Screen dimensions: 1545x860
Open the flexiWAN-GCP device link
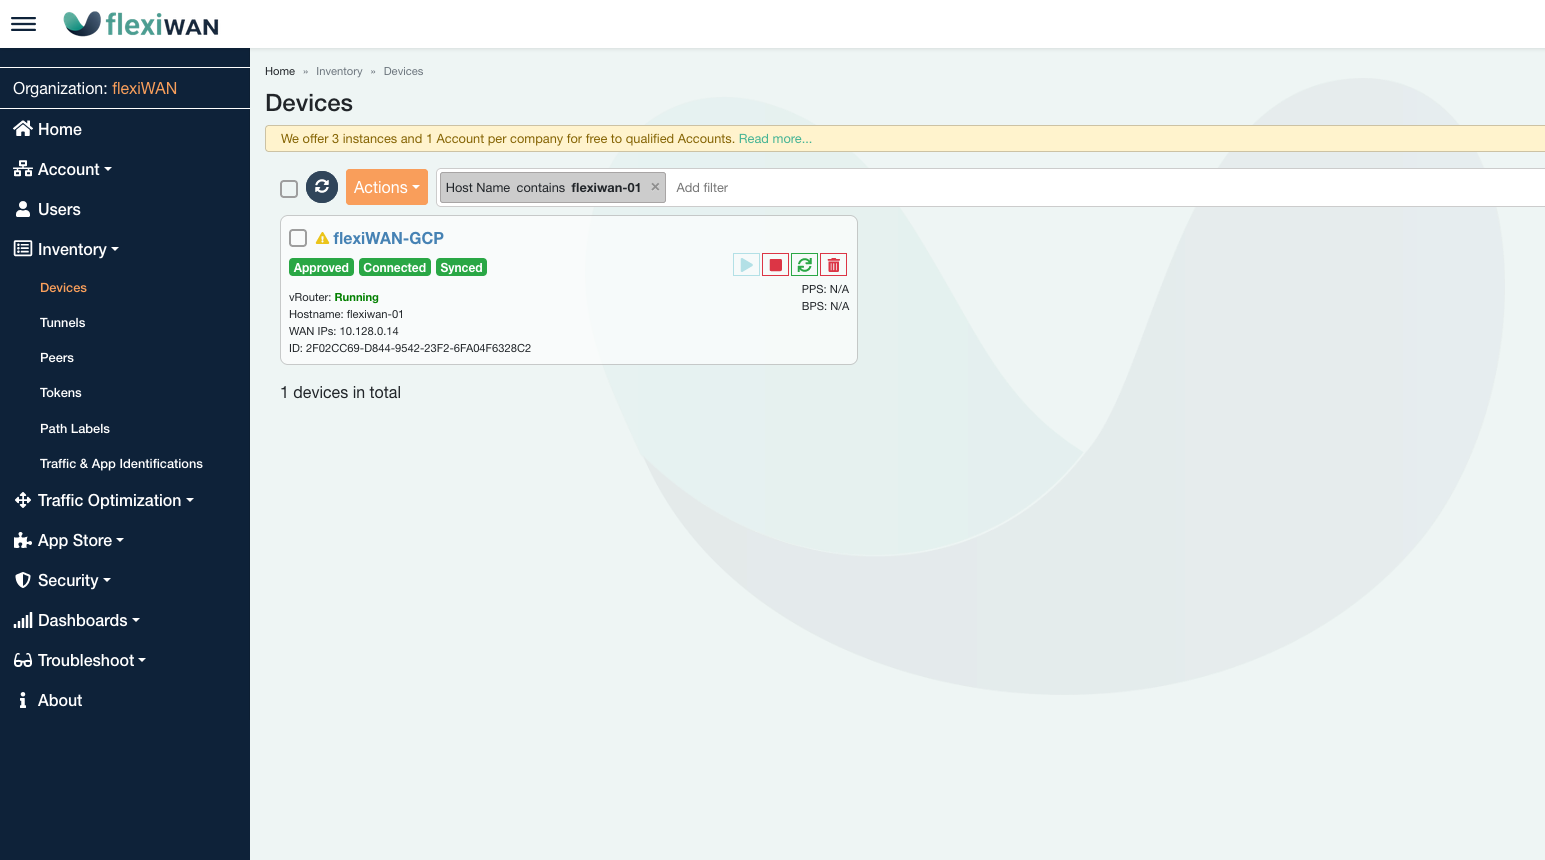pyautogui.click(x=388, y=238)
